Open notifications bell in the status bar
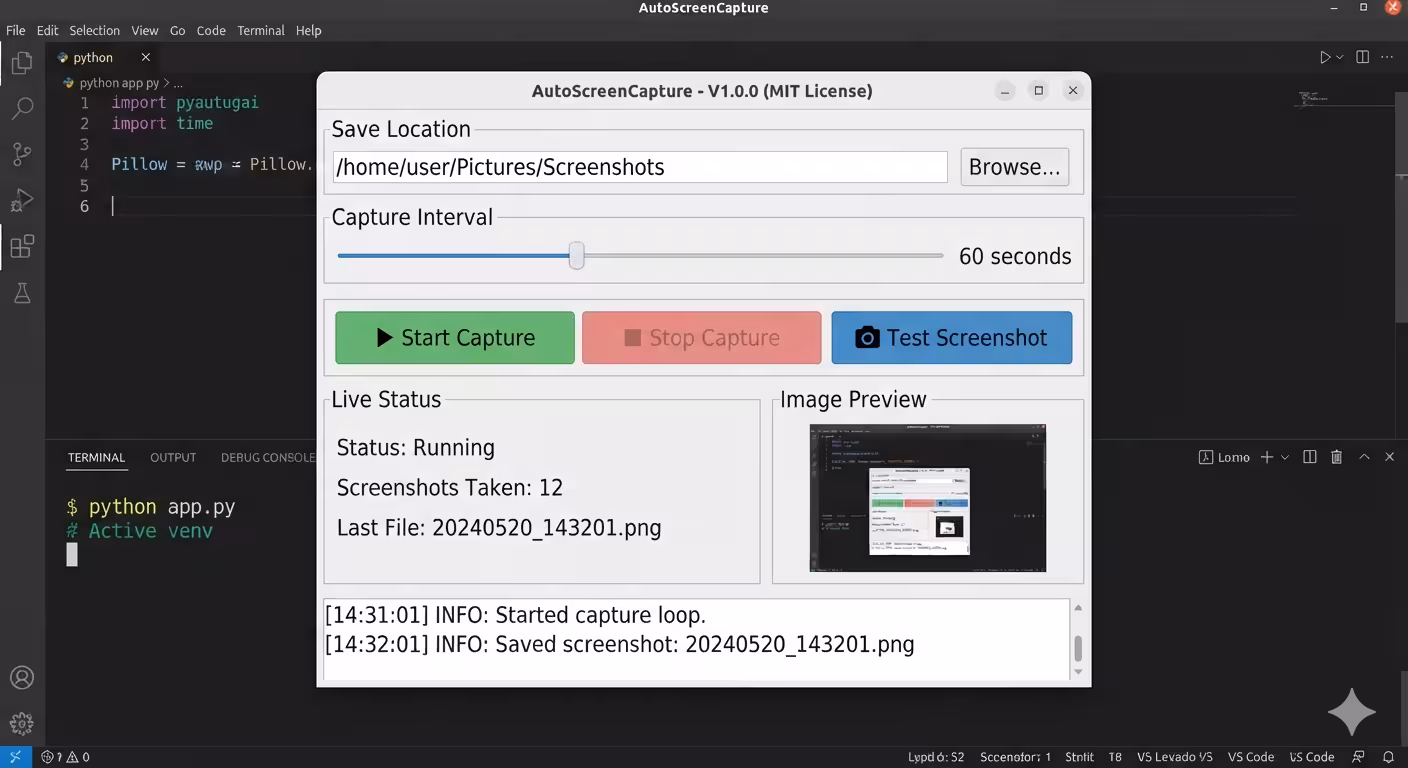The height and width of the screenshot is (768, 1408). 1388,757
